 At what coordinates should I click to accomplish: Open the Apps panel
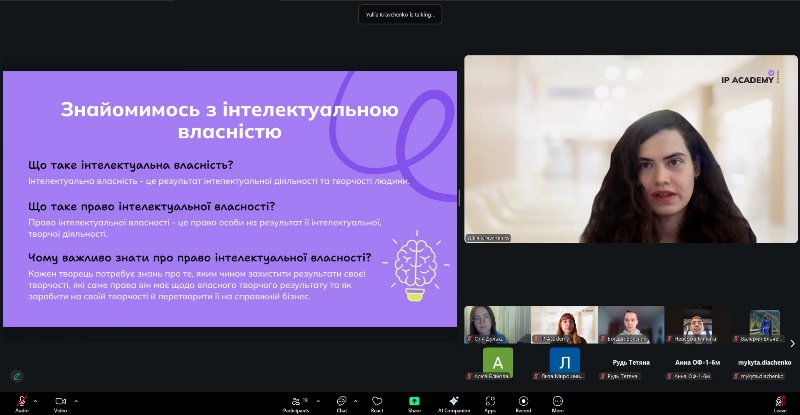tap(490, 402)
